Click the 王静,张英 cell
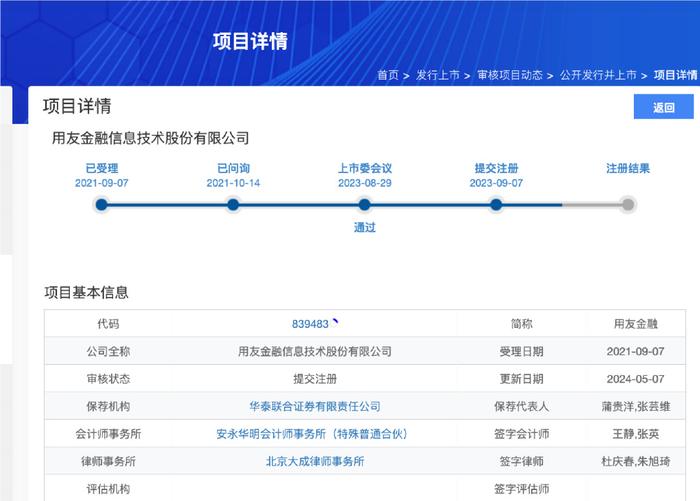700x501 pixels. (636, 434)
